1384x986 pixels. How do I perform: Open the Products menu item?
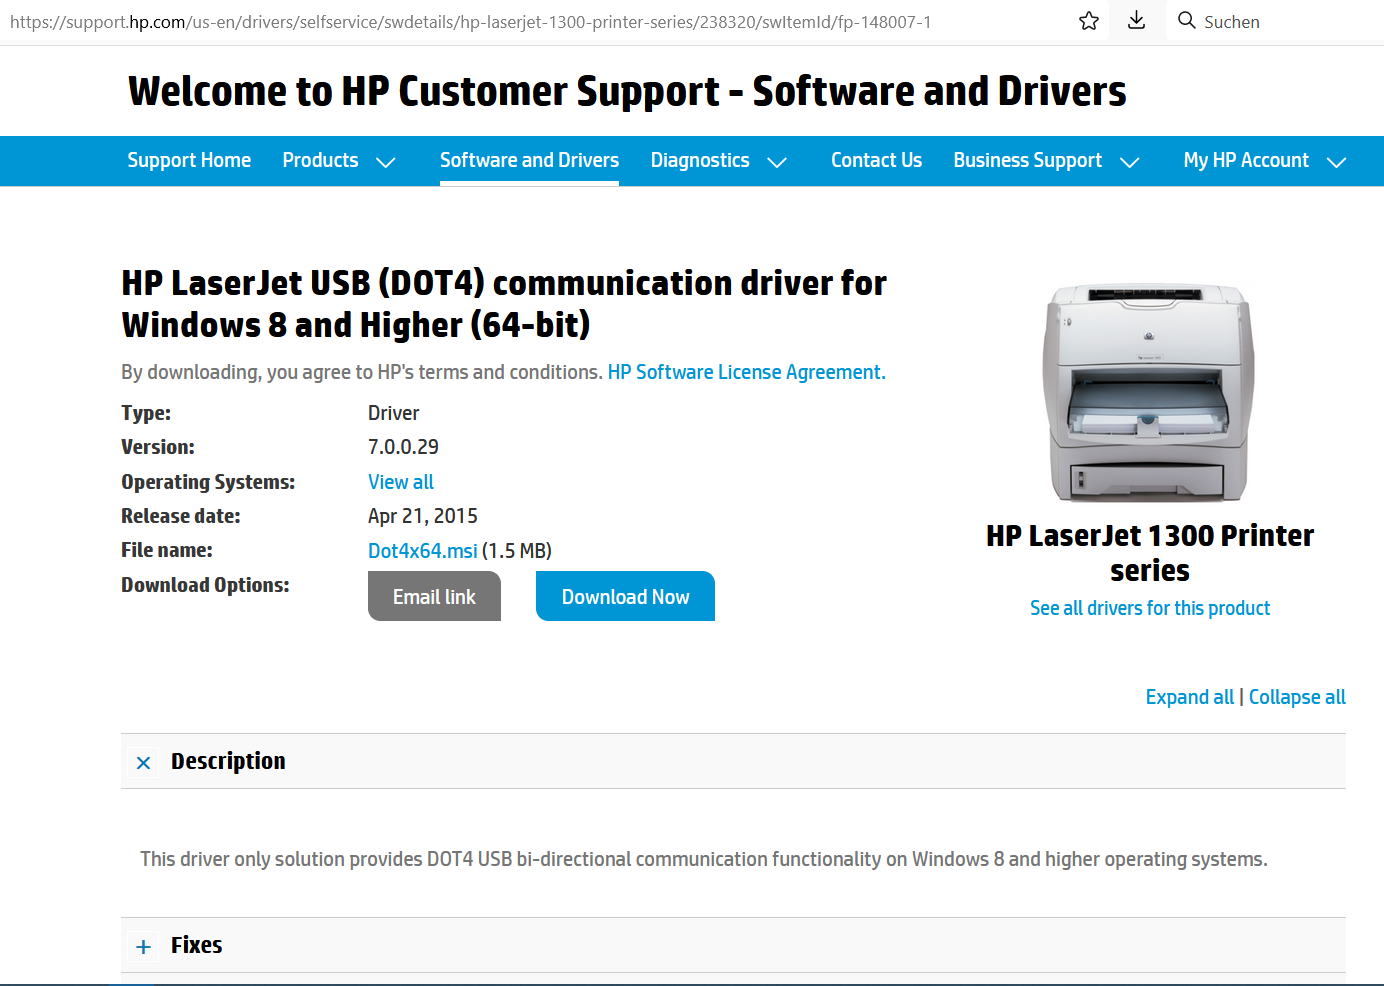(320, 160)
